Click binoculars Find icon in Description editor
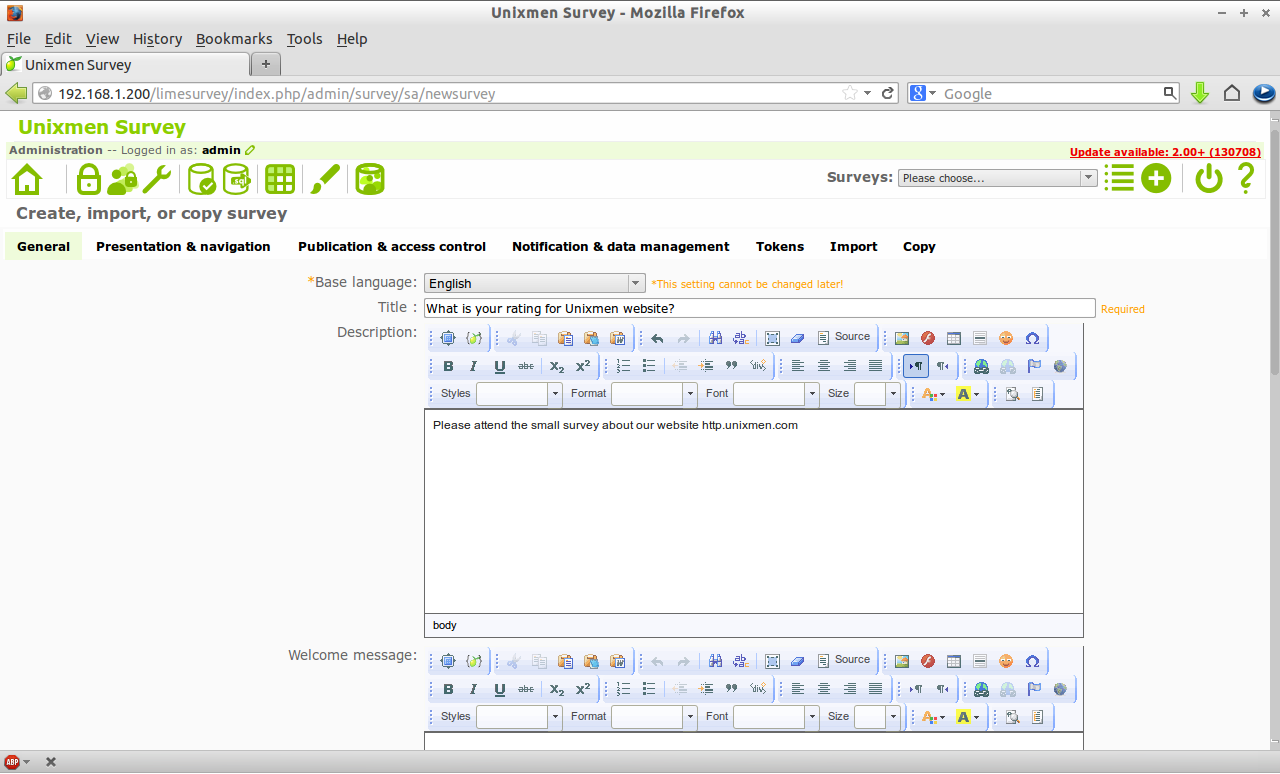1280x774 pixels. point(715,338)
